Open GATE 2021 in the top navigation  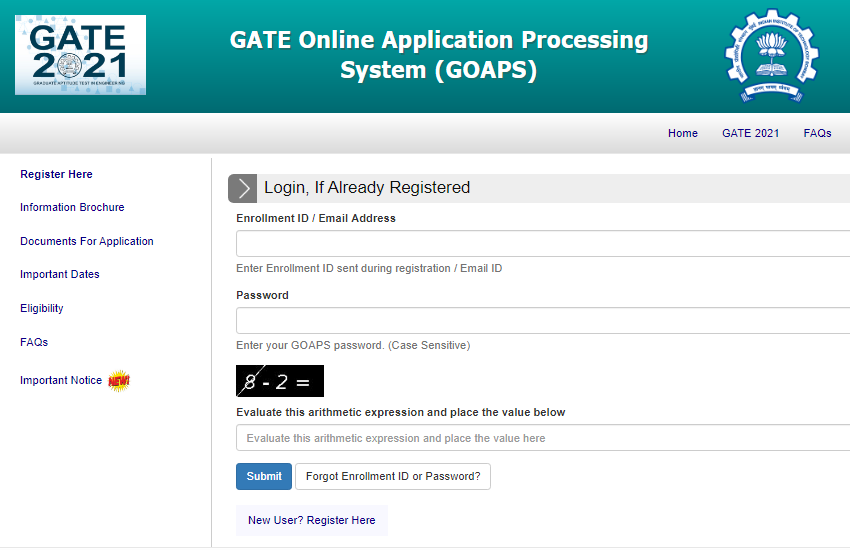tap(750, 133)
